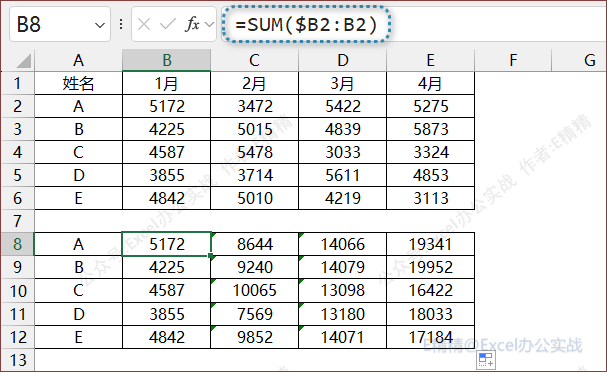Click cell with value 8644

(254, 244)
